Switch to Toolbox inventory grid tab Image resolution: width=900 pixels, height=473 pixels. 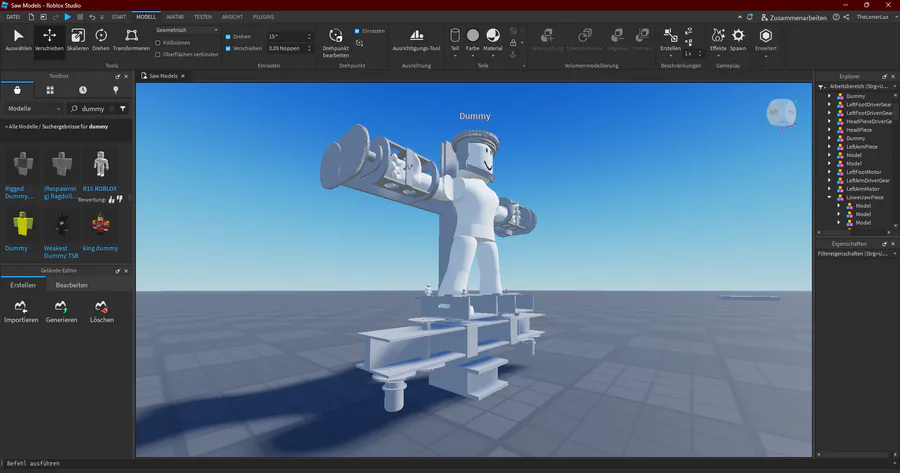50,90
